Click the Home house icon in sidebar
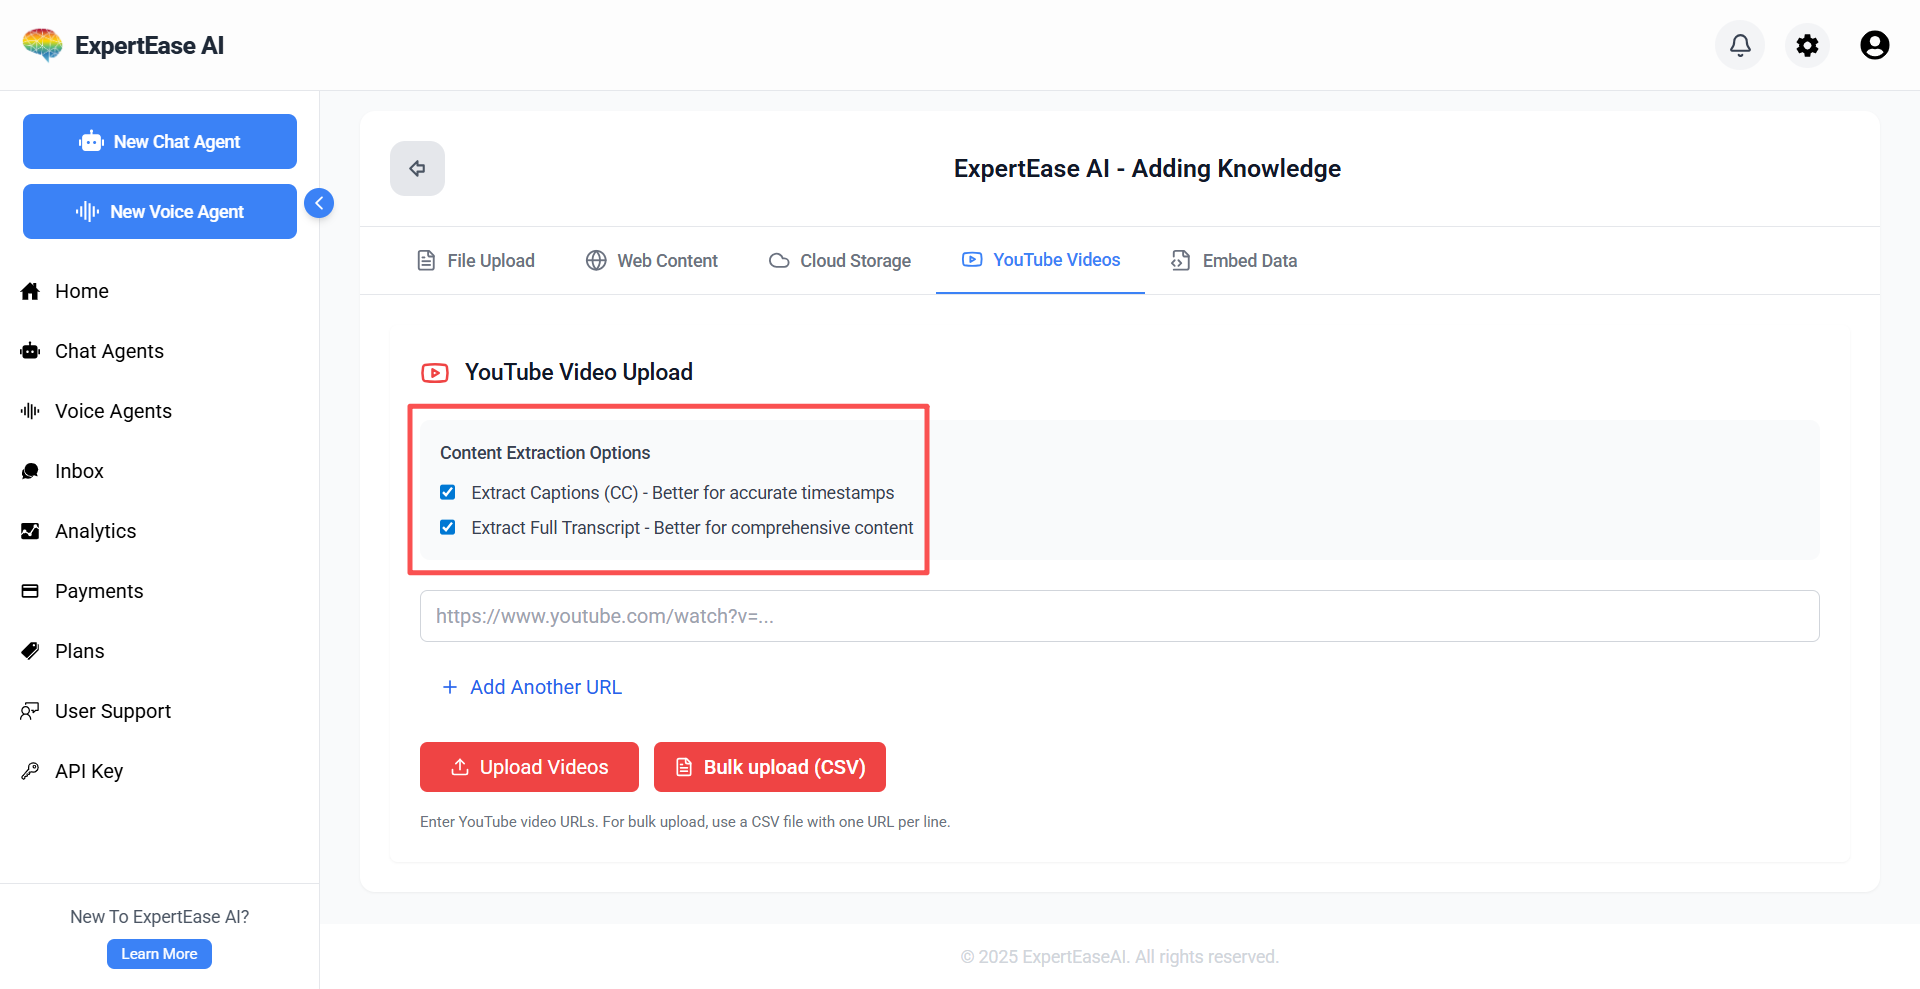 (30, 291)
